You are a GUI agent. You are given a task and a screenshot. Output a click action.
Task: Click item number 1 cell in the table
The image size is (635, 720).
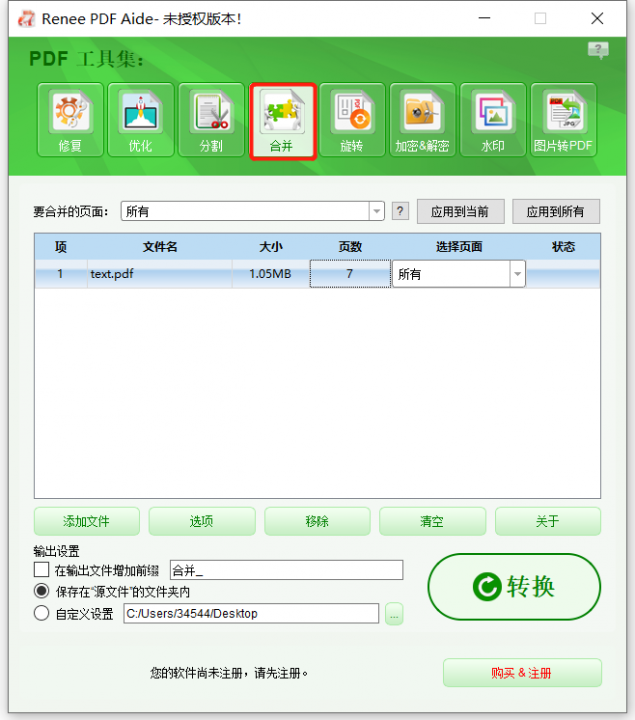61,274
